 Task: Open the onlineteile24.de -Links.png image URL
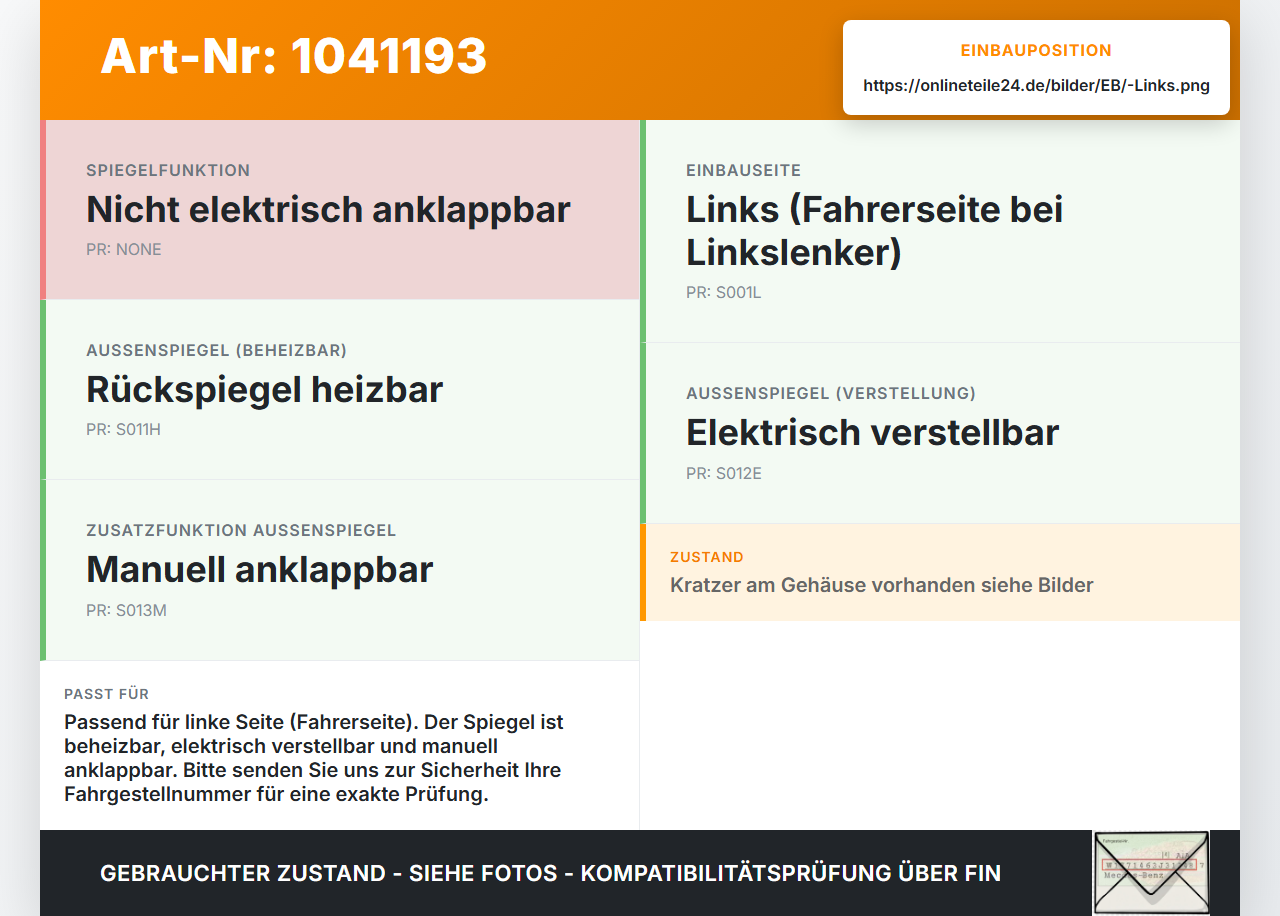click(x=1036, y=86)
